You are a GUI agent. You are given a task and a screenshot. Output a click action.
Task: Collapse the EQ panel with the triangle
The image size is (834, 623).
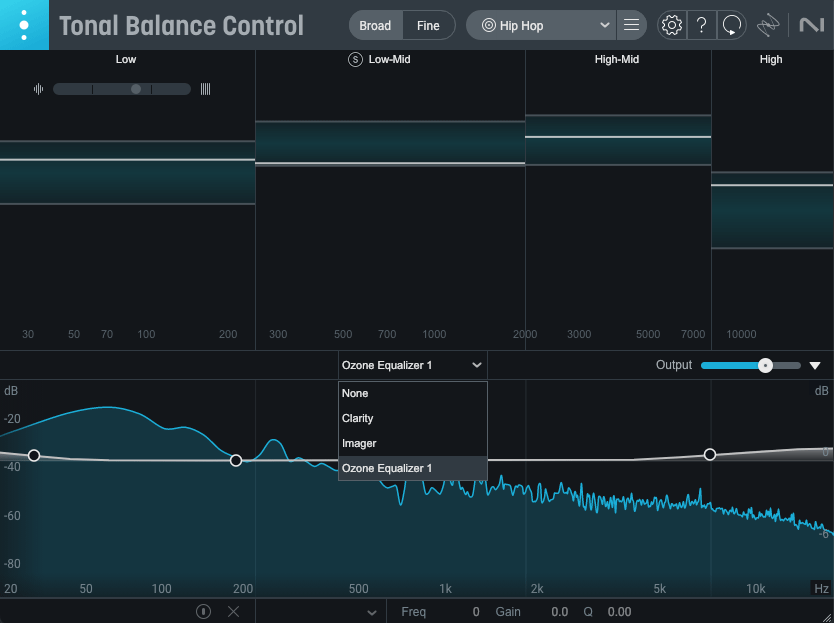point(815,366)
